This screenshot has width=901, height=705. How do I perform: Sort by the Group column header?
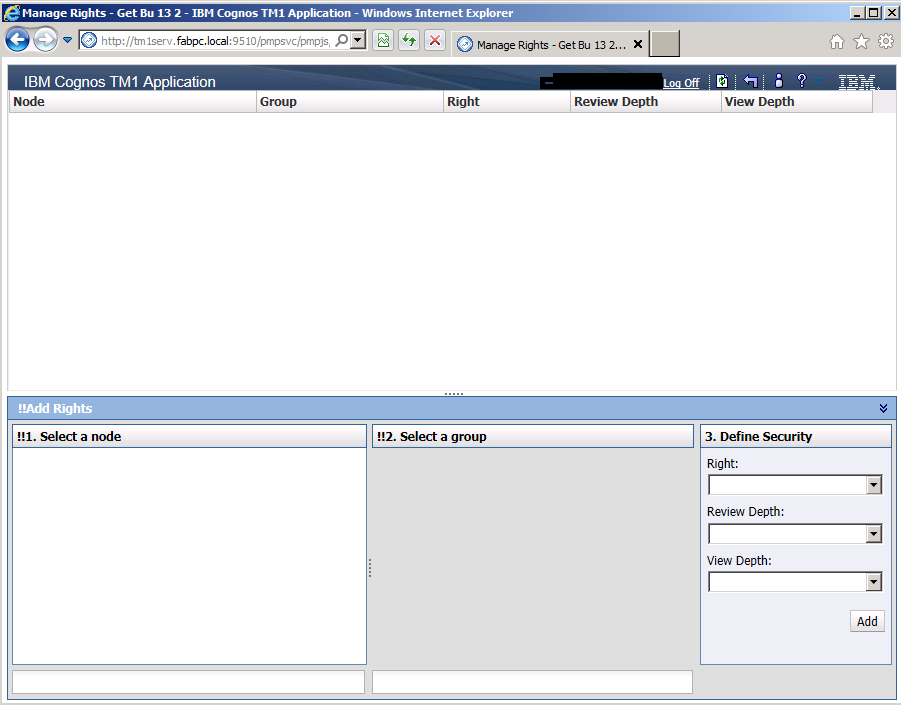point(349,102)
